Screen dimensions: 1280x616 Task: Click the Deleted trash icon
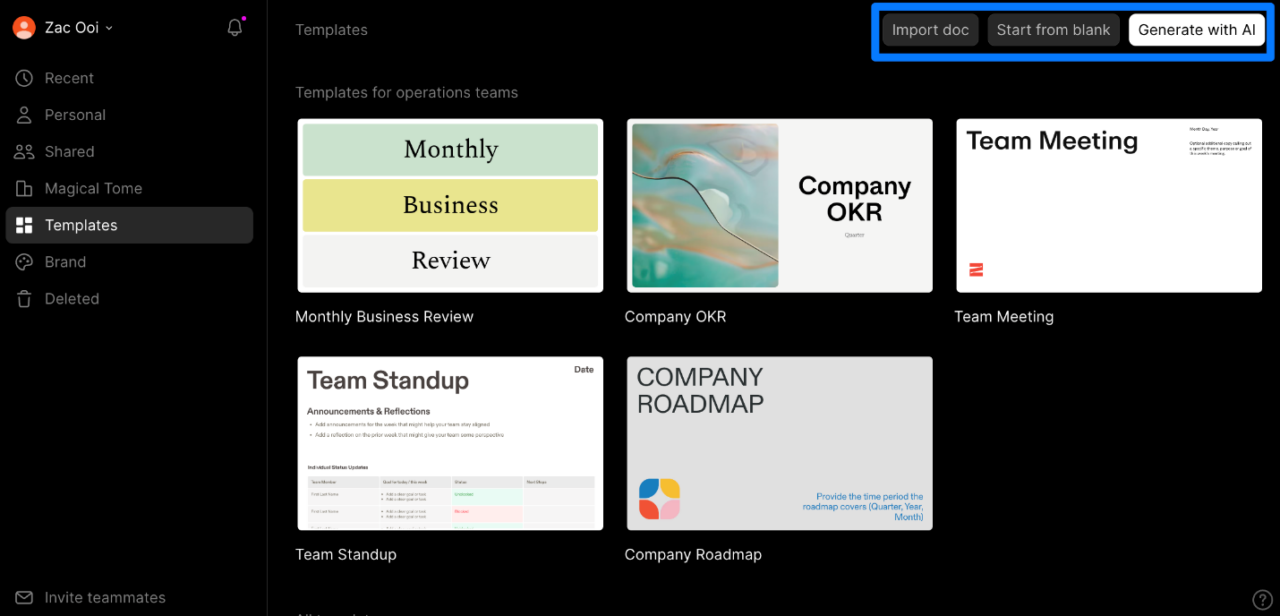pyautogui.click(x=24, y=299)
